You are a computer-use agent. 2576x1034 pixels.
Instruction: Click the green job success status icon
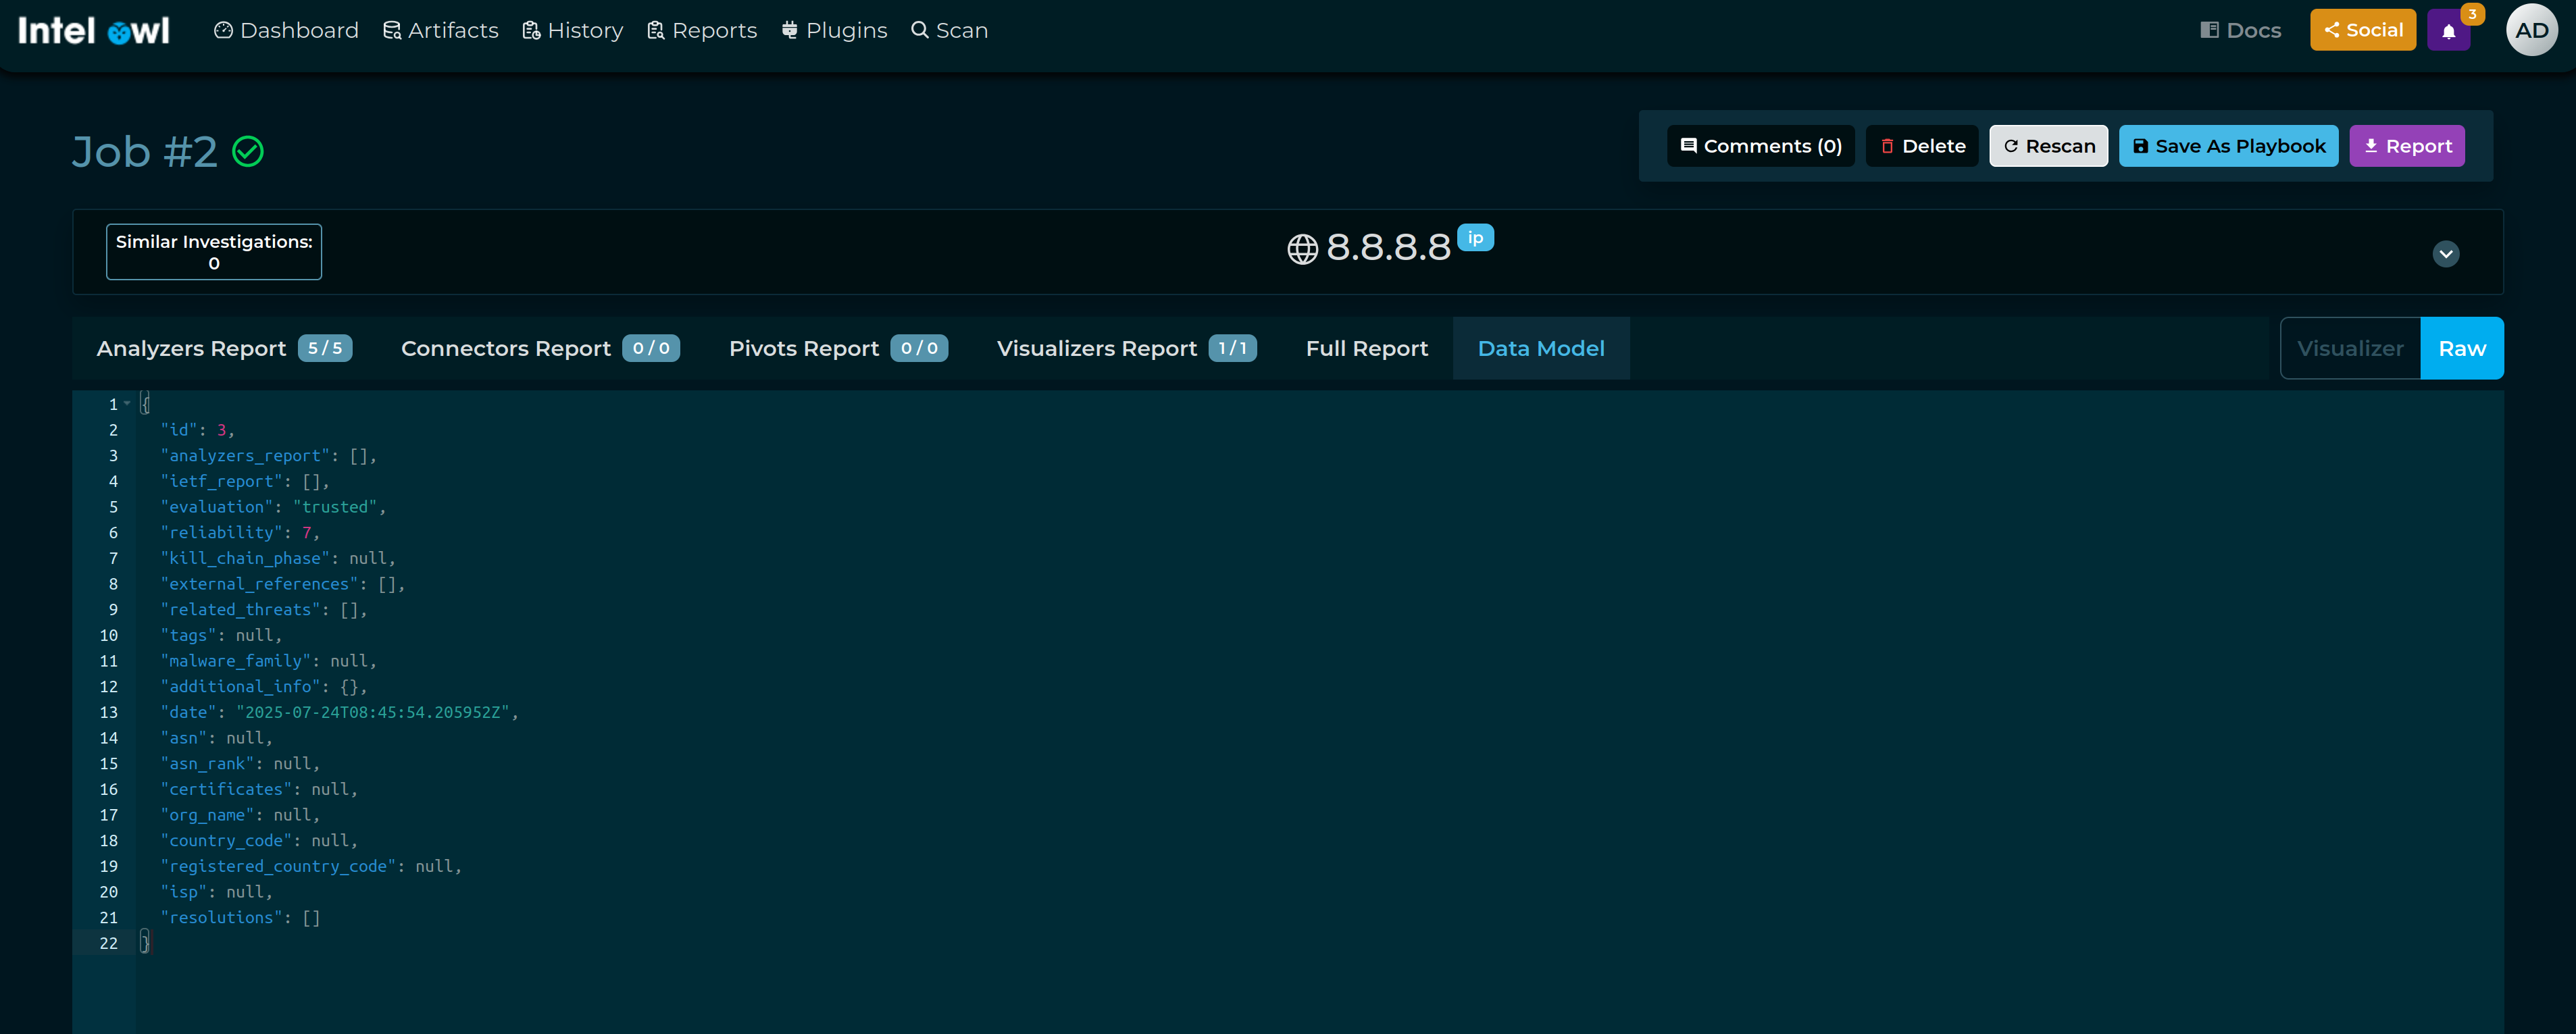coord(248,152)
